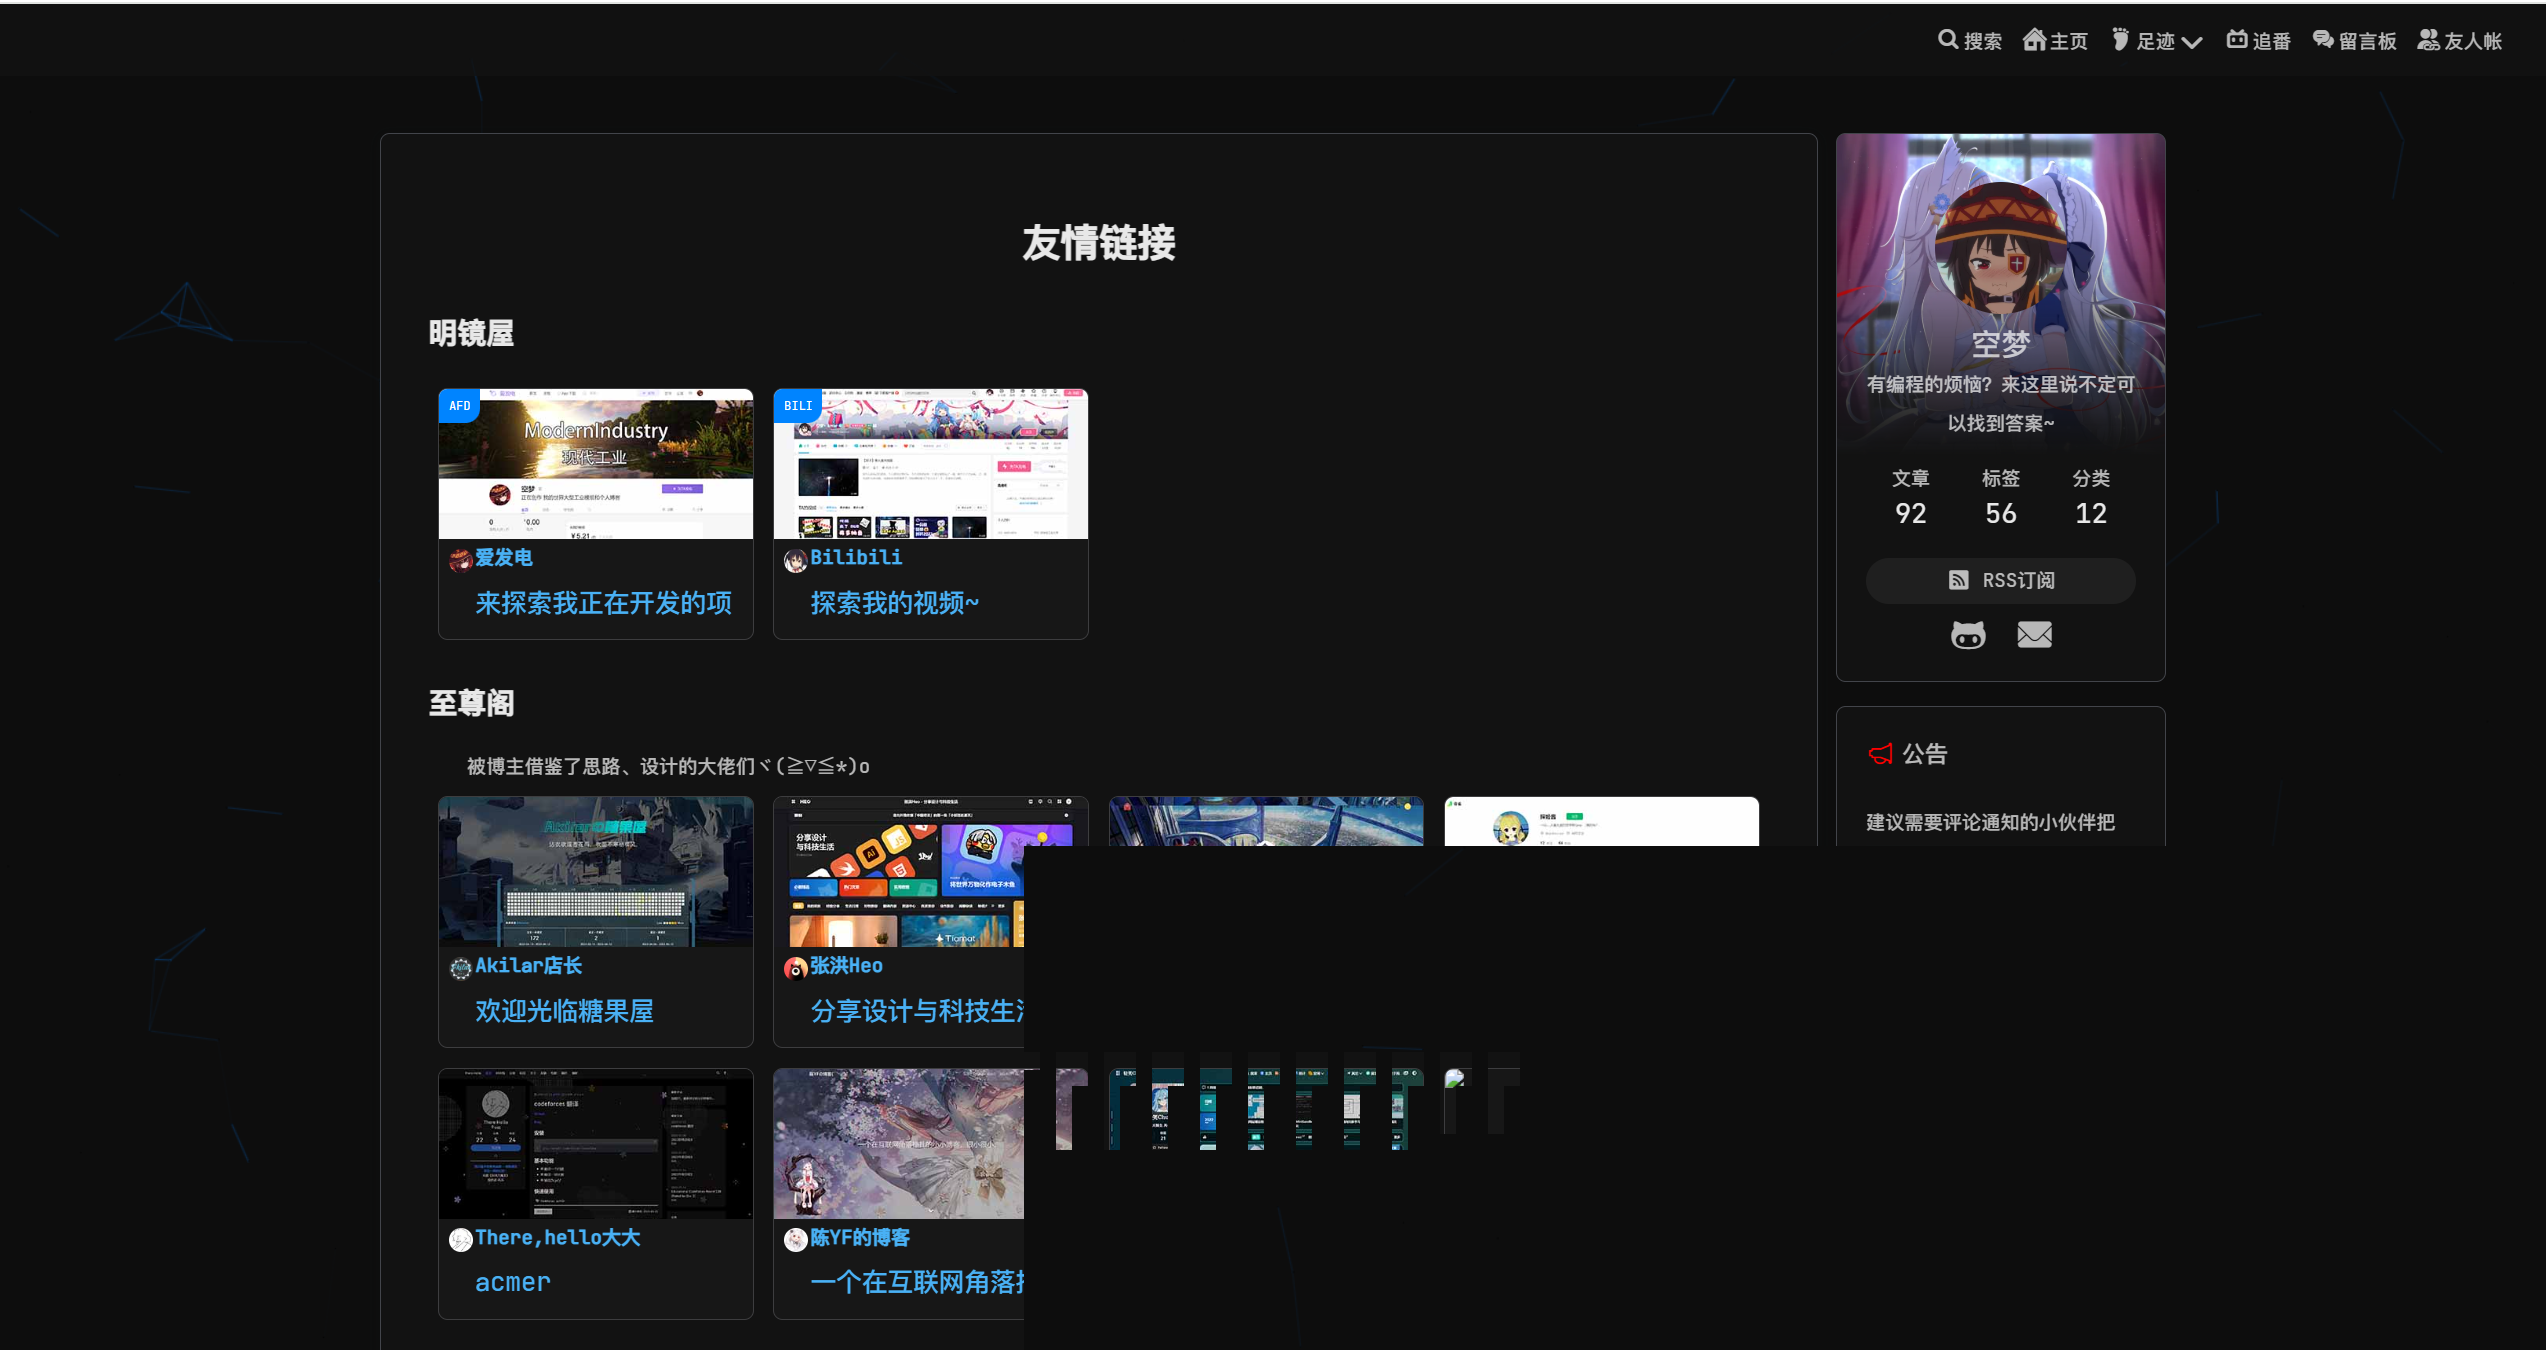The width and height of the screenshot is (2546, 1350).
Task: Open the GitHub cat icon link
Action: (x=1968, y=635)
